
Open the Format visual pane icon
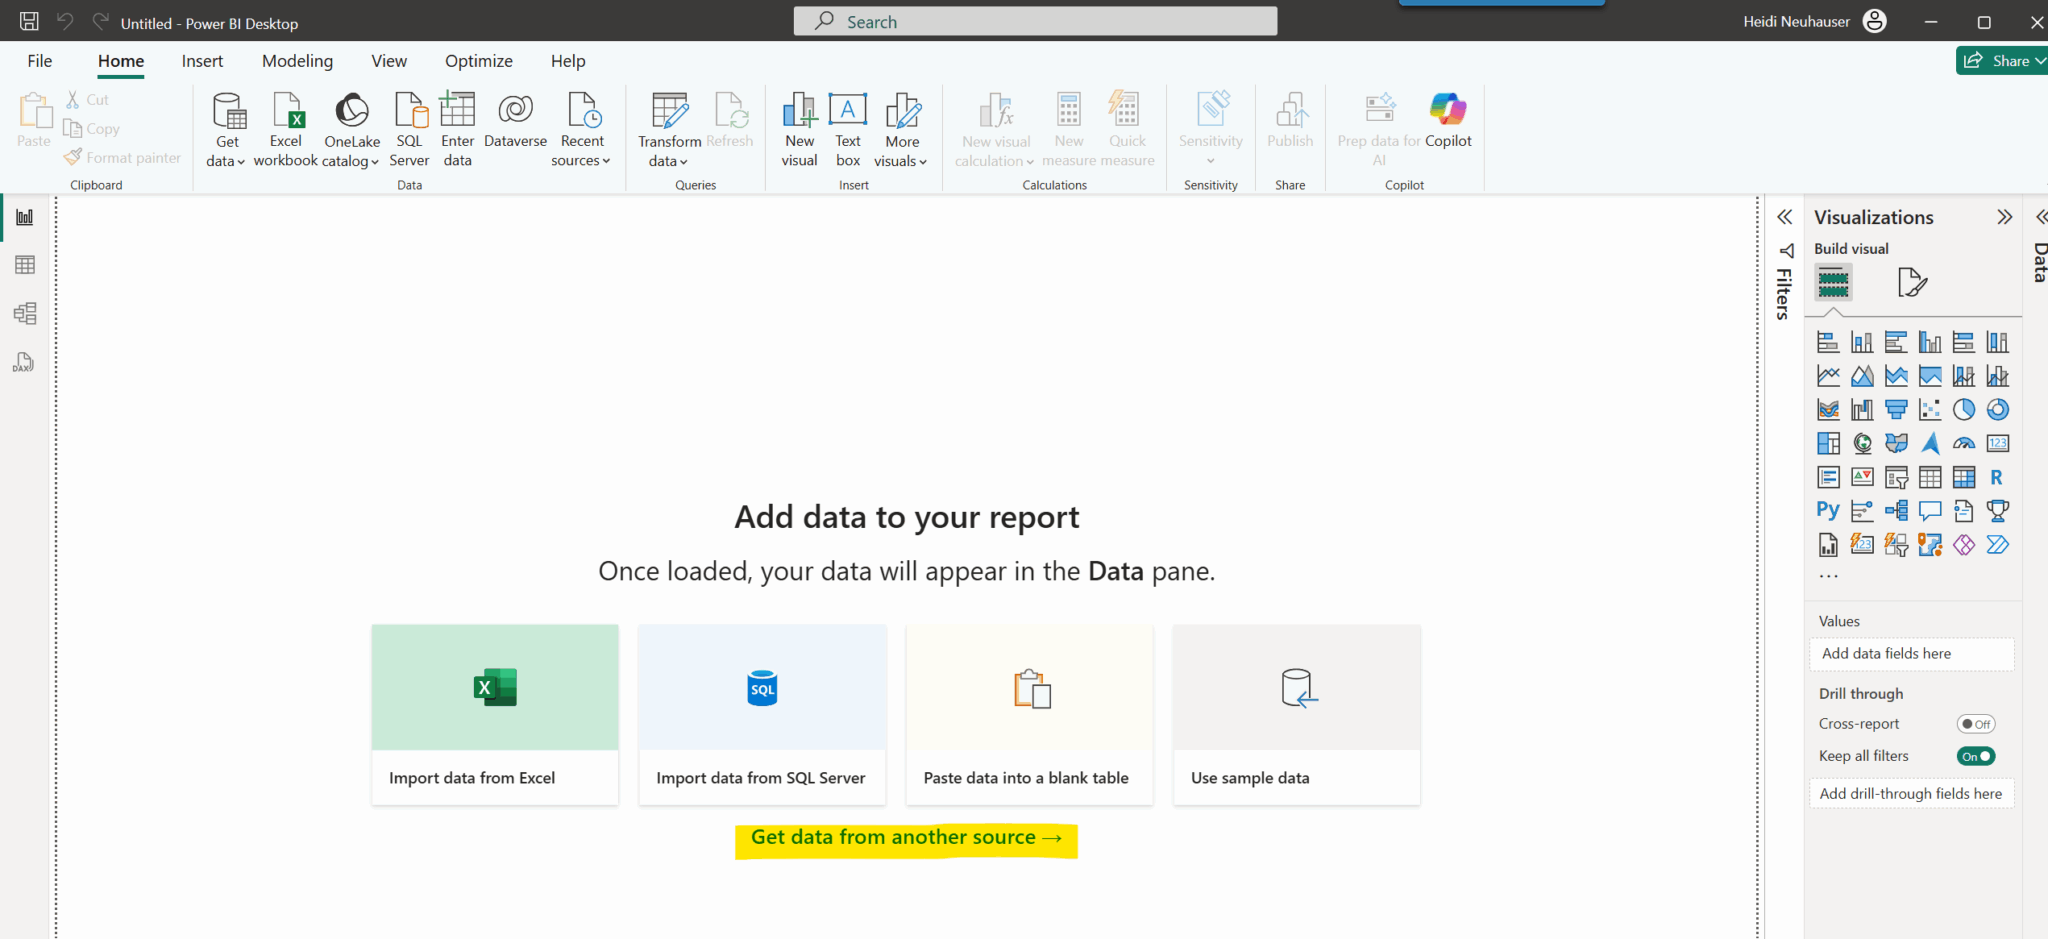click(x=1912, y=283)
